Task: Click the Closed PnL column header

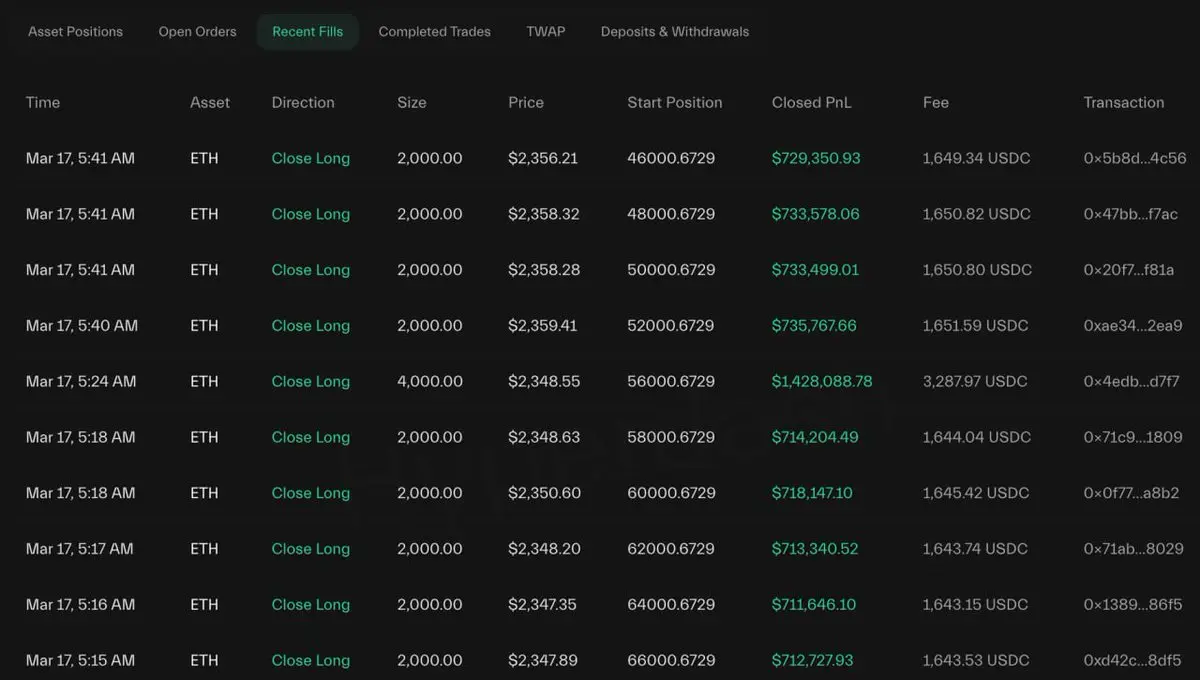Action: (811, 102)
